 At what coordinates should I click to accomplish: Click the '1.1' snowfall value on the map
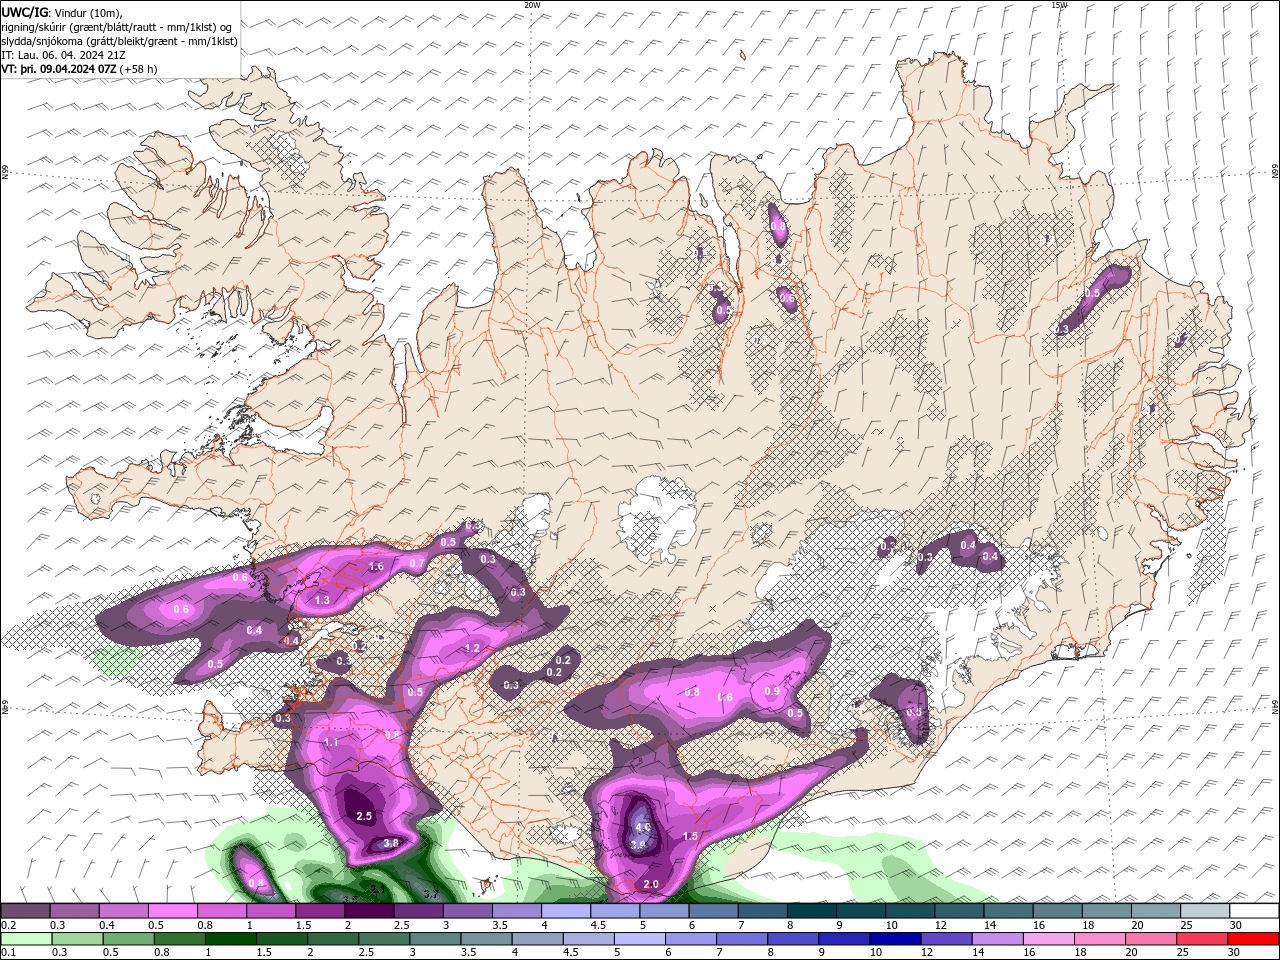pos(332,743)
